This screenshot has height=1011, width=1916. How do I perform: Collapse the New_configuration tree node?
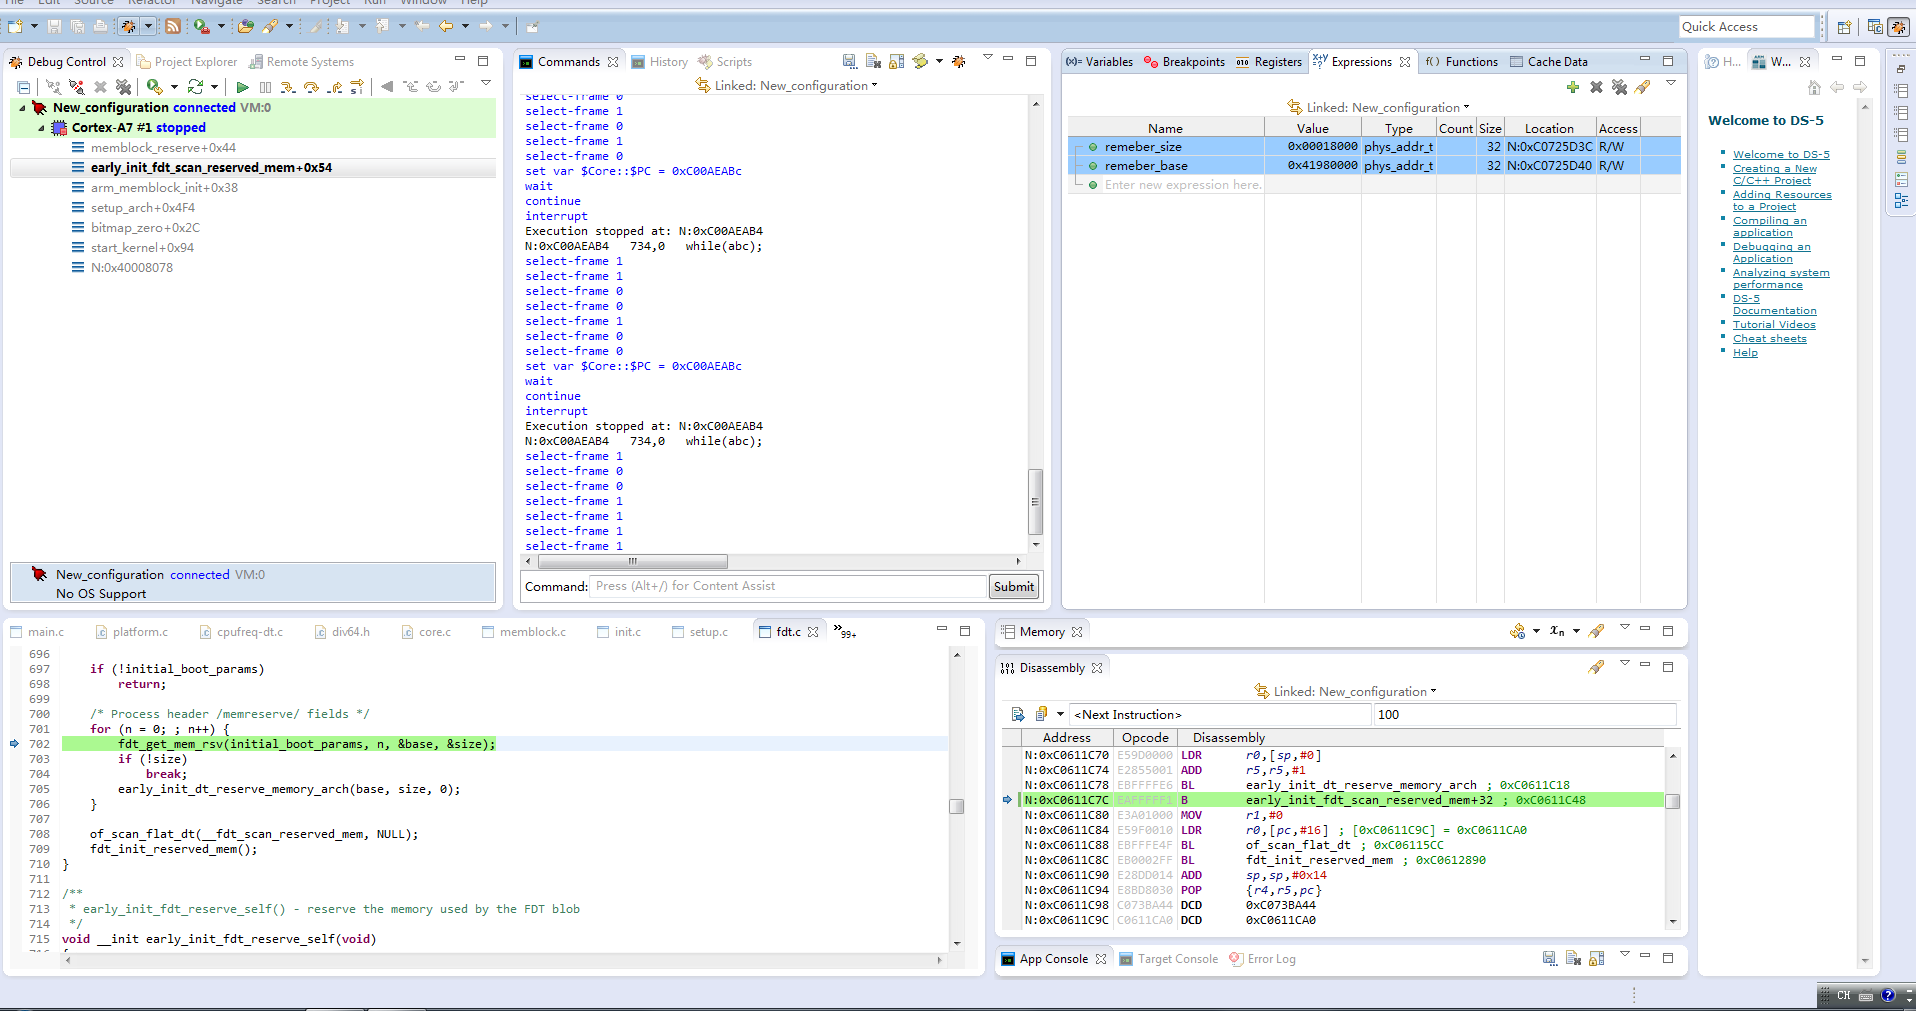(x=22, y=108)
